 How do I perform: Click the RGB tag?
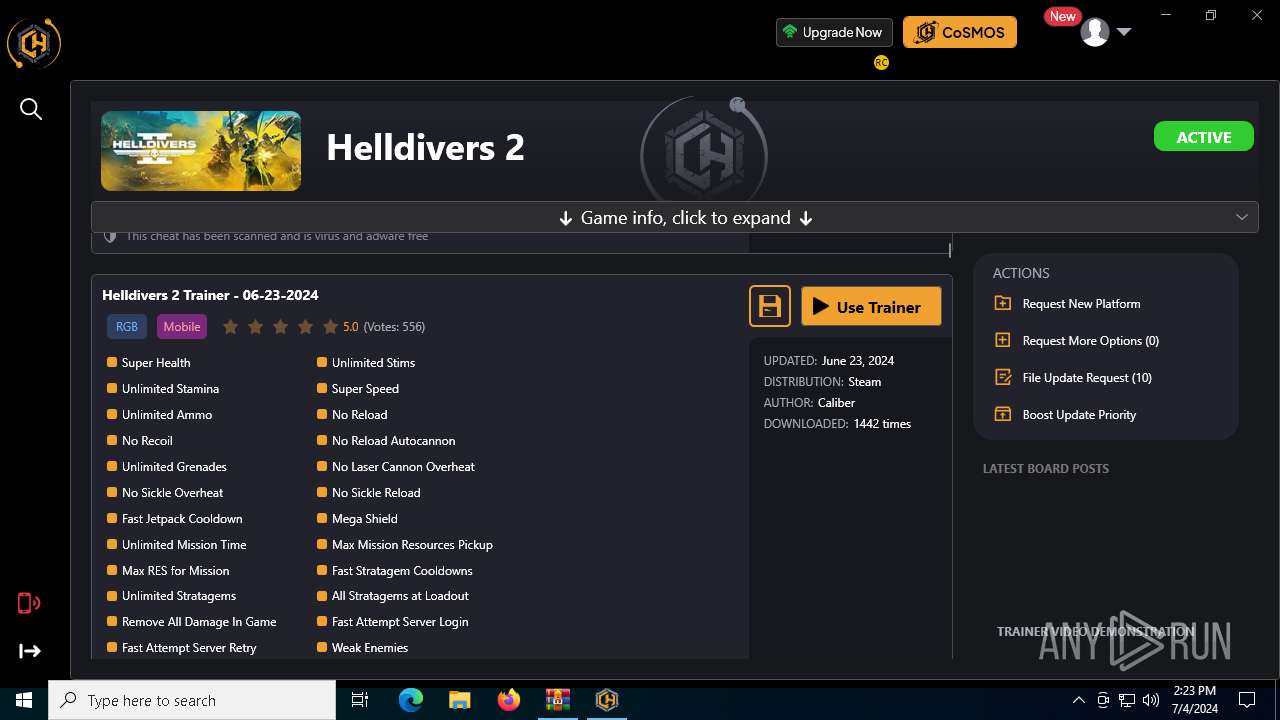point(127,326)
